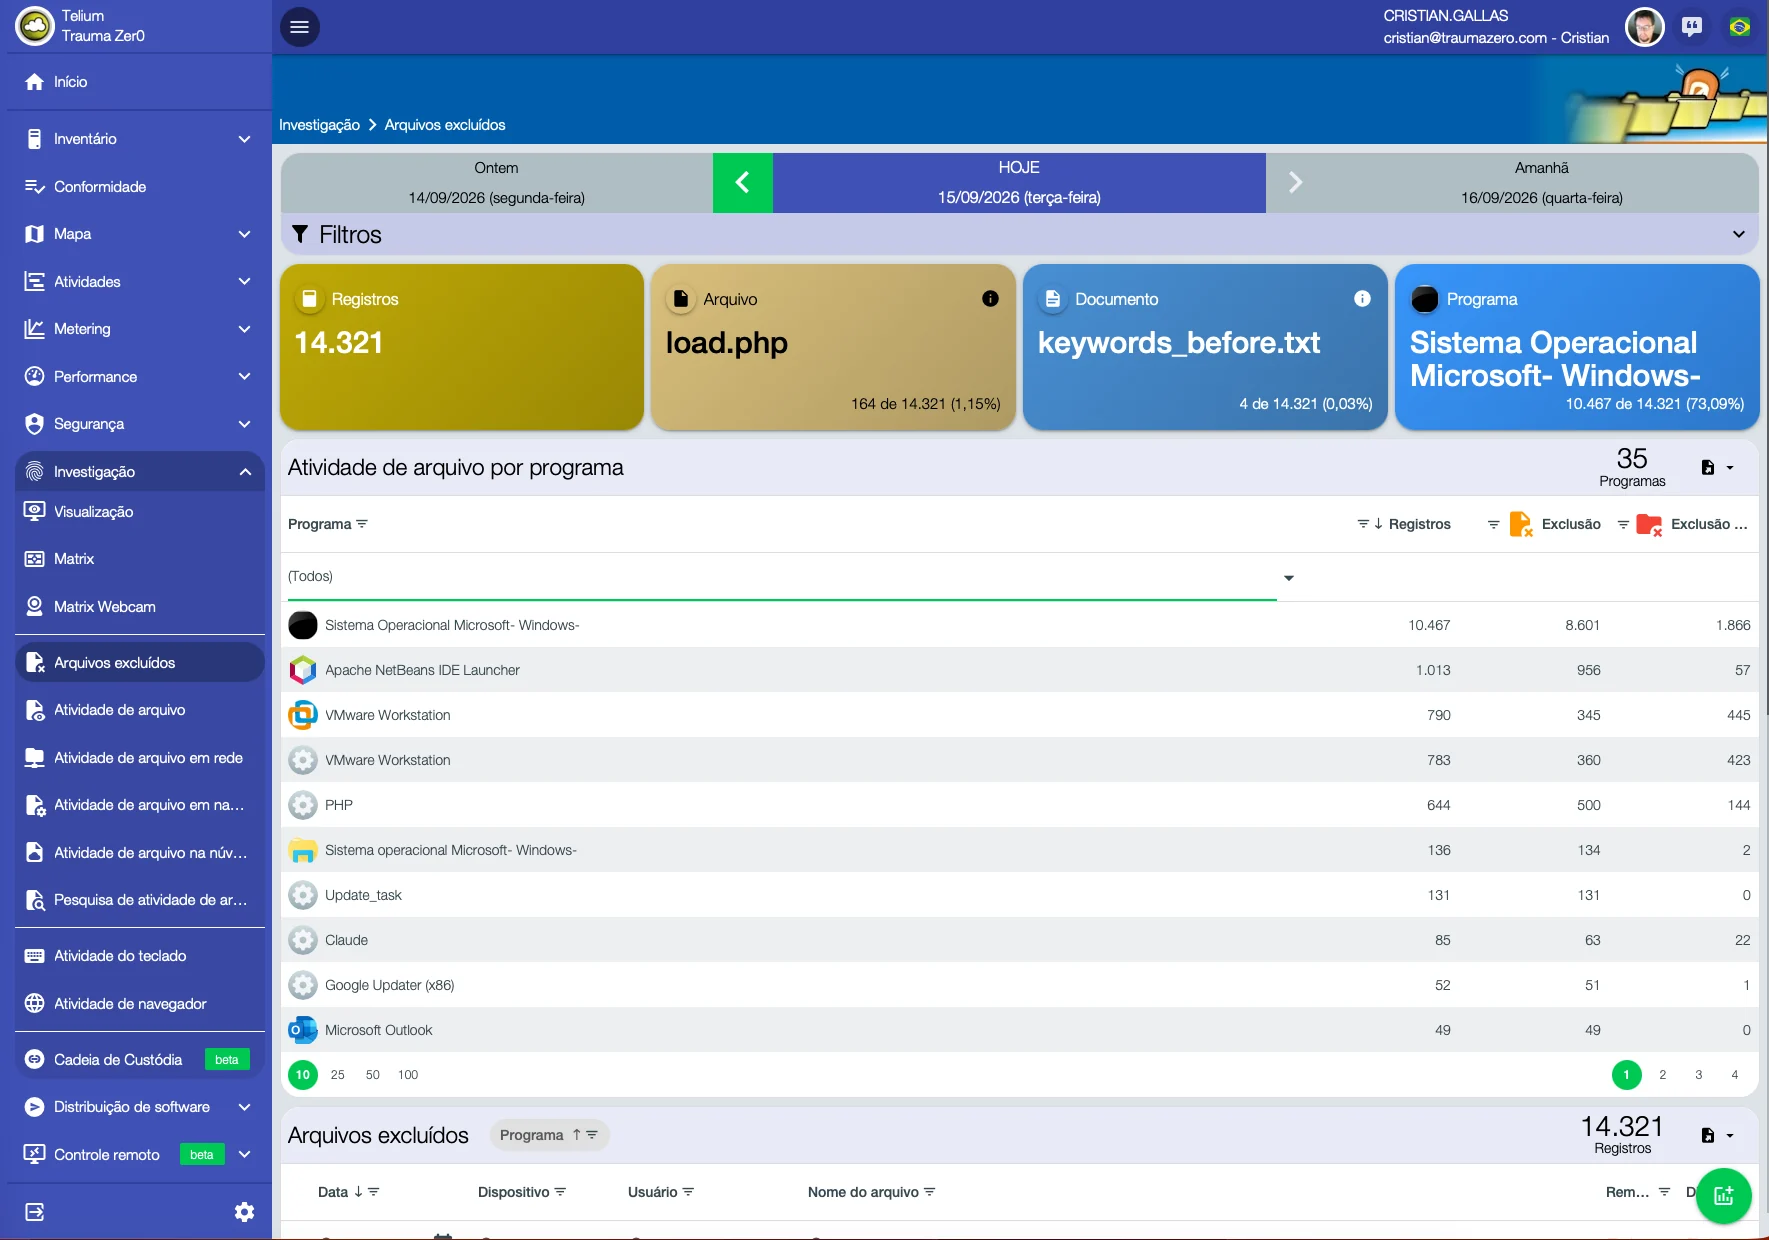Filter the Usuário column
1769x1240 pixels.
(x=688, y=1192)
